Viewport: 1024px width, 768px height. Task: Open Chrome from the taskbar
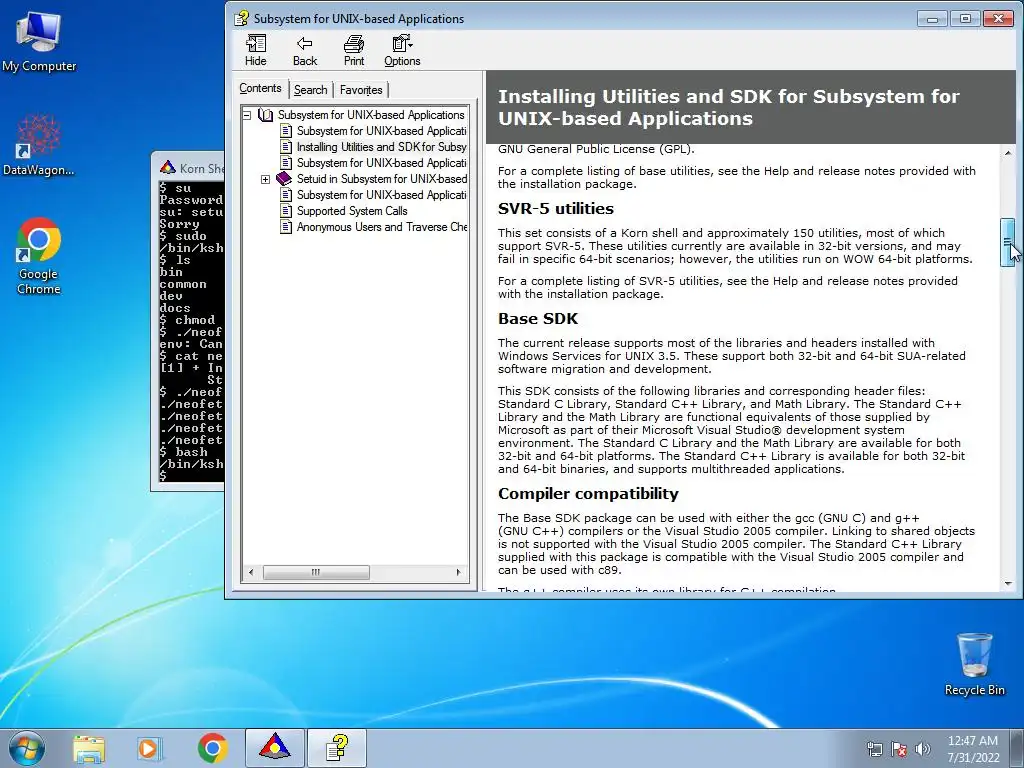(x=212, y=748)
